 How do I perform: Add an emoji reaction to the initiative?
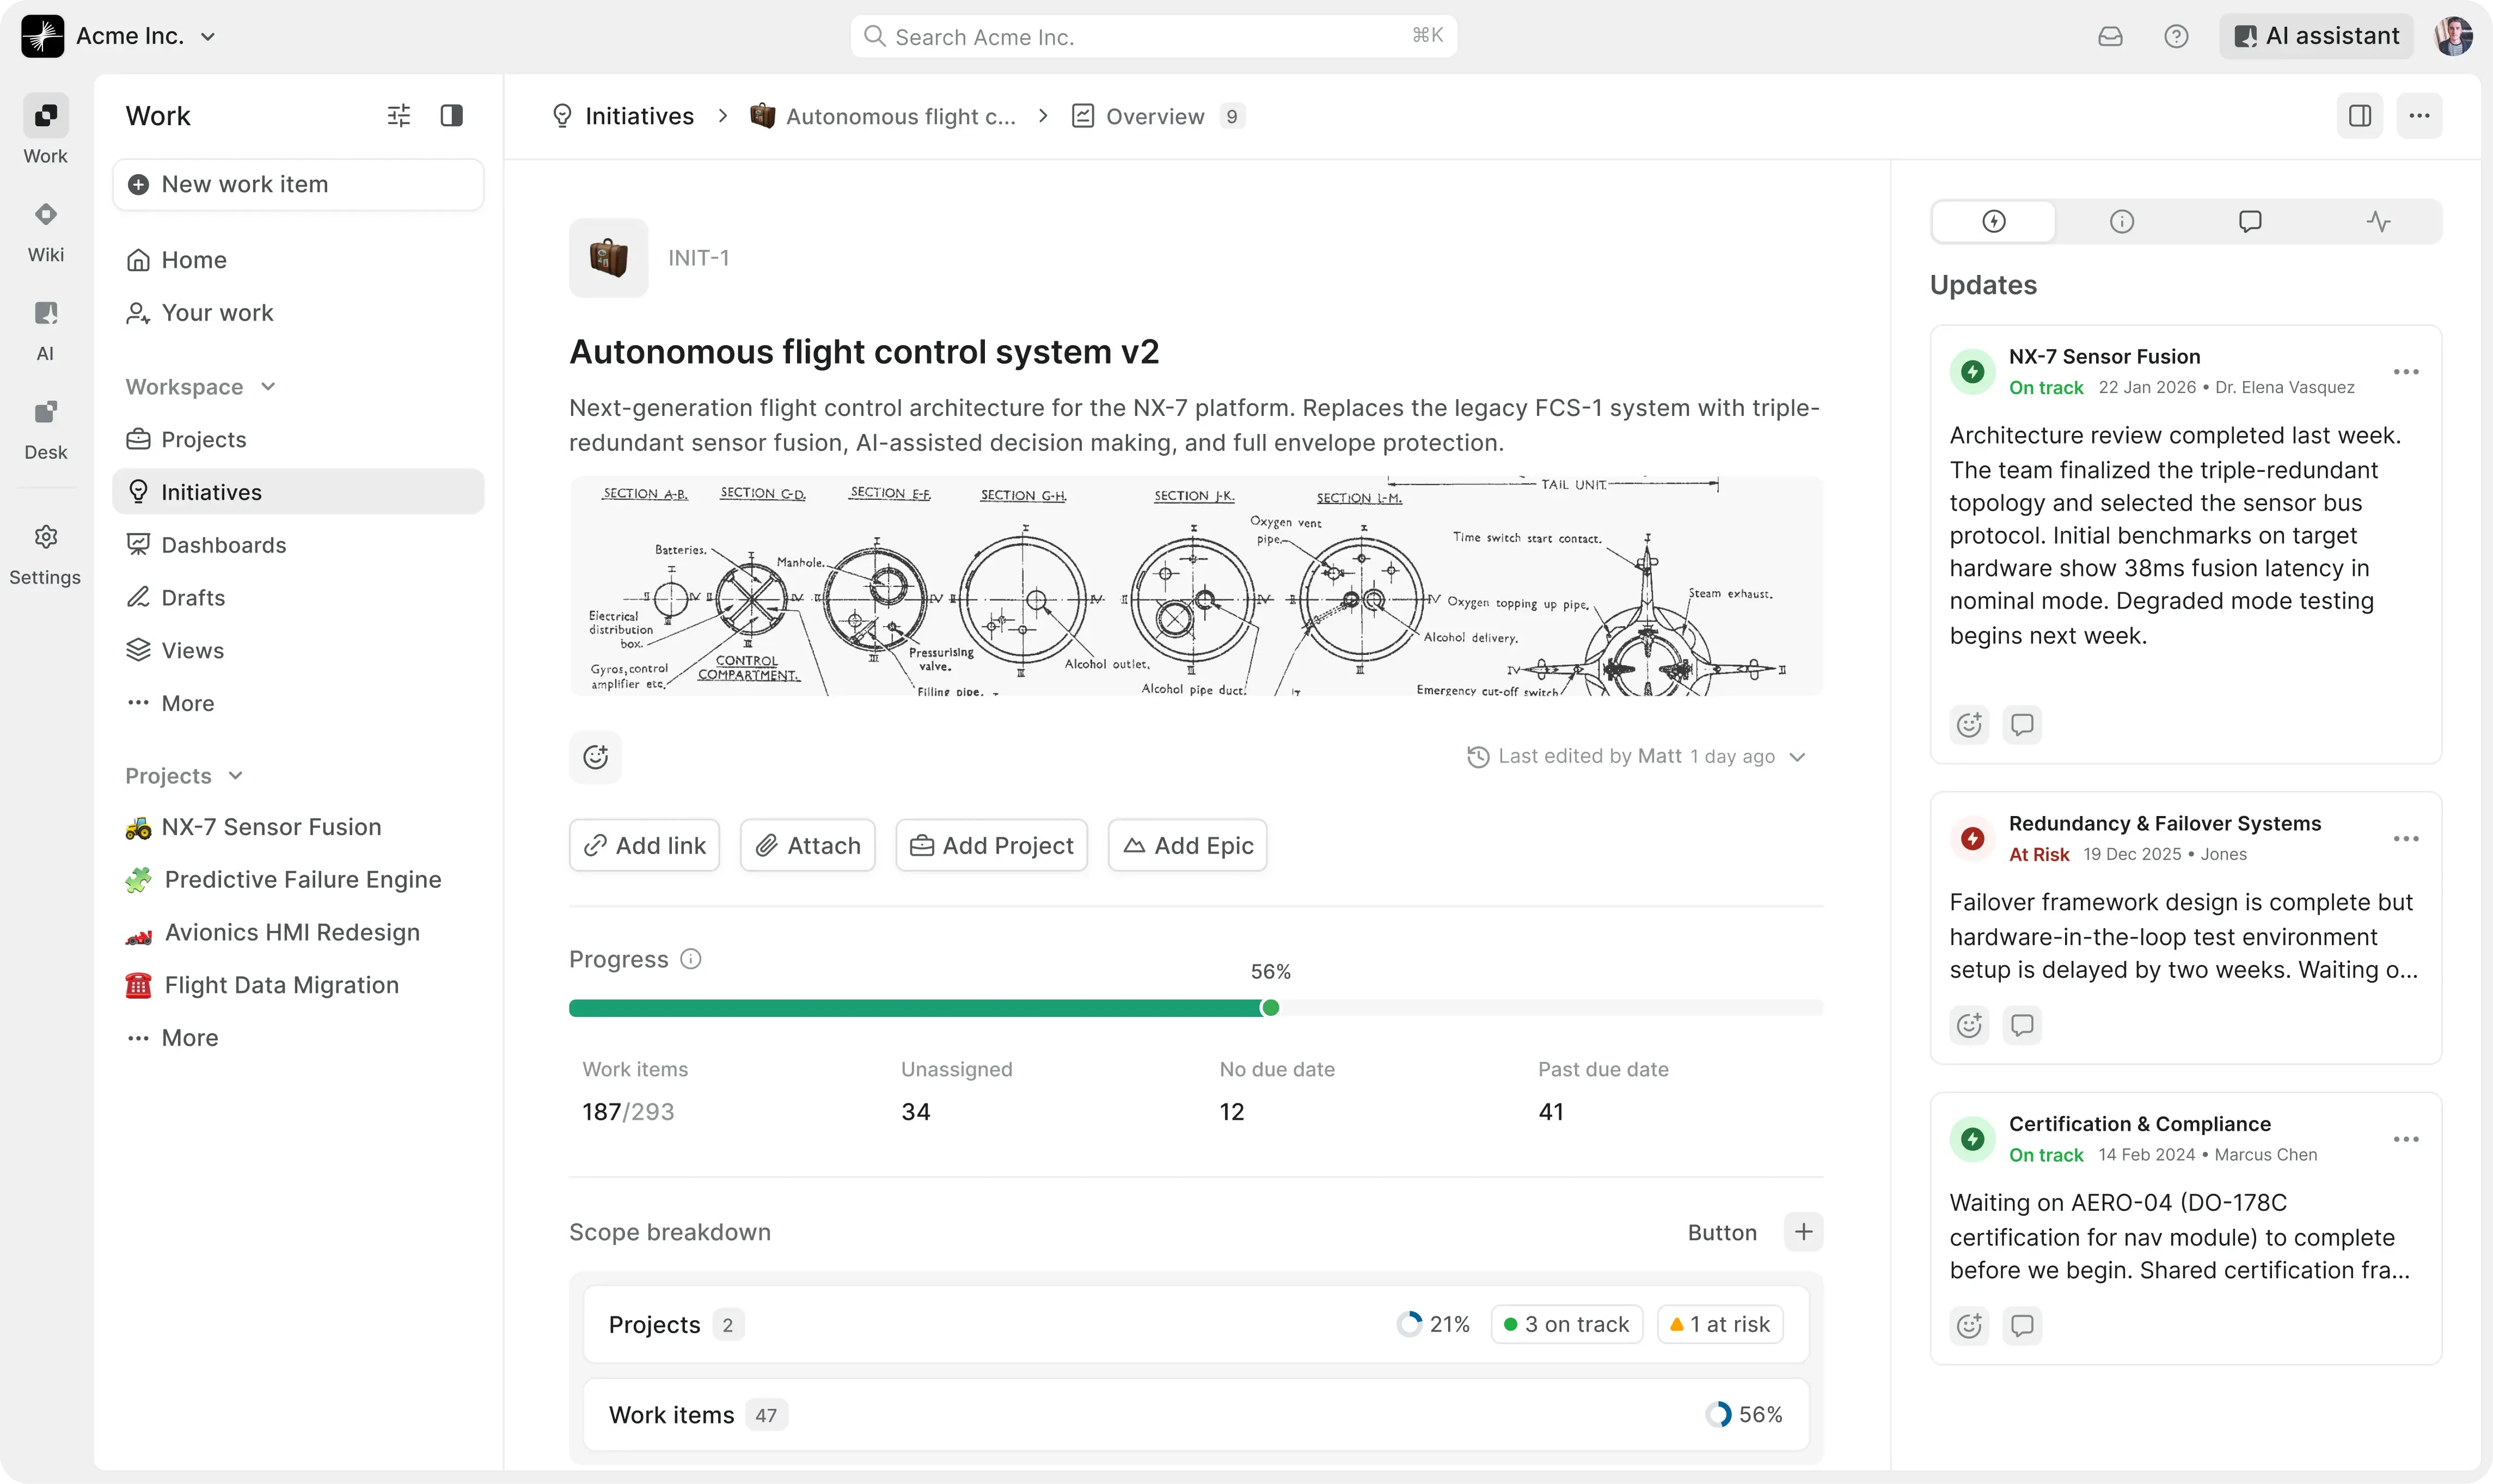tap(596, 757)
